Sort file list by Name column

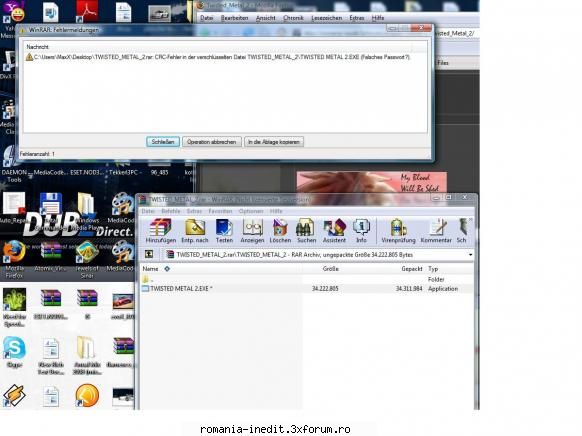(150, 269)
